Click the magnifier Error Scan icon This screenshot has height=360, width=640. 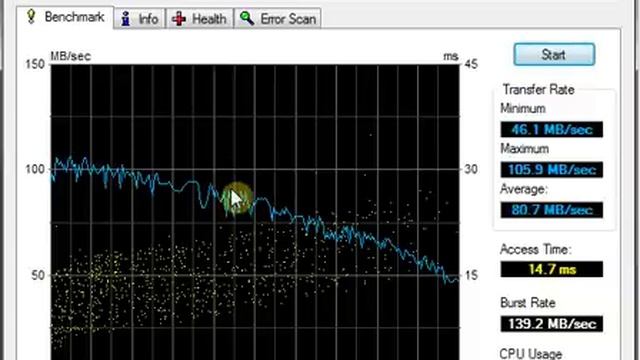pos(247,18)
